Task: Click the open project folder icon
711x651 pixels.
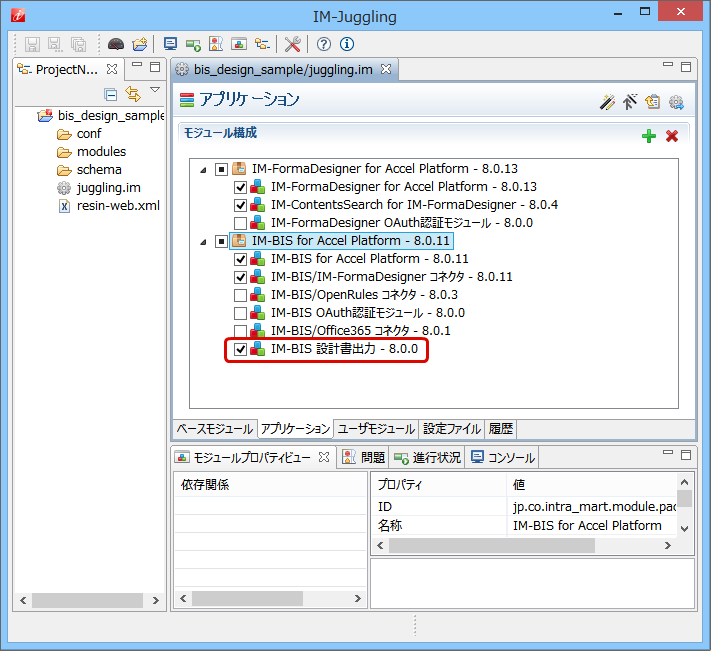Action: tap(140, 44)
